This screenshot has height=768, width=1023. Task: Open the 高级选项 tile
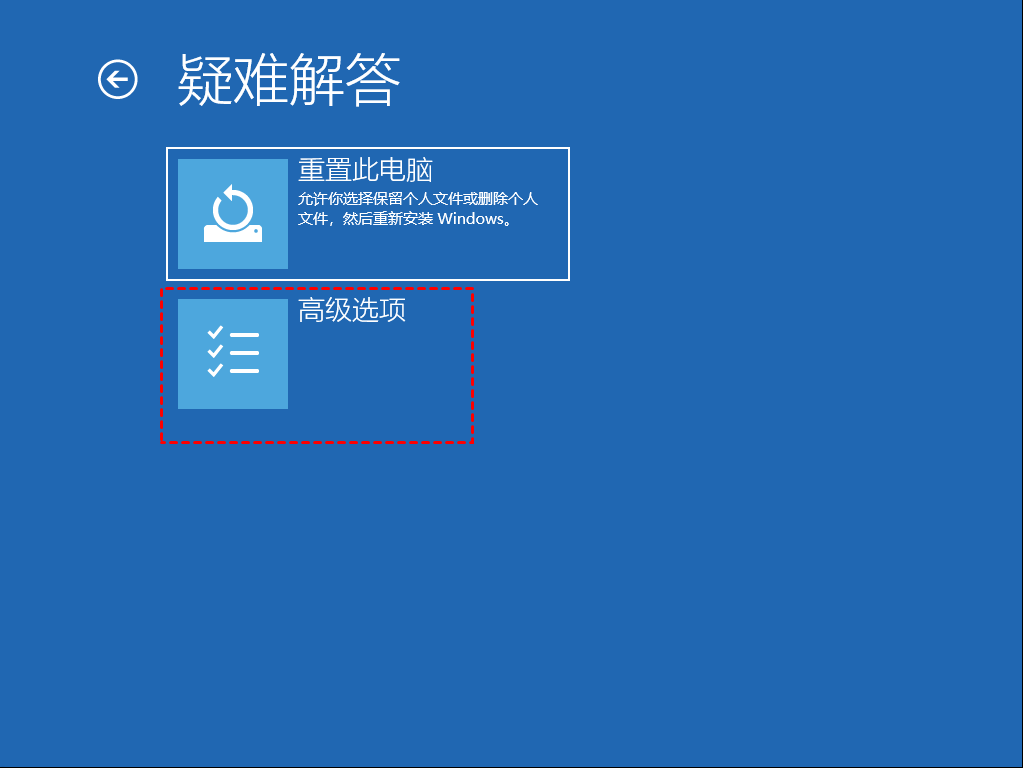click(317, 365)
